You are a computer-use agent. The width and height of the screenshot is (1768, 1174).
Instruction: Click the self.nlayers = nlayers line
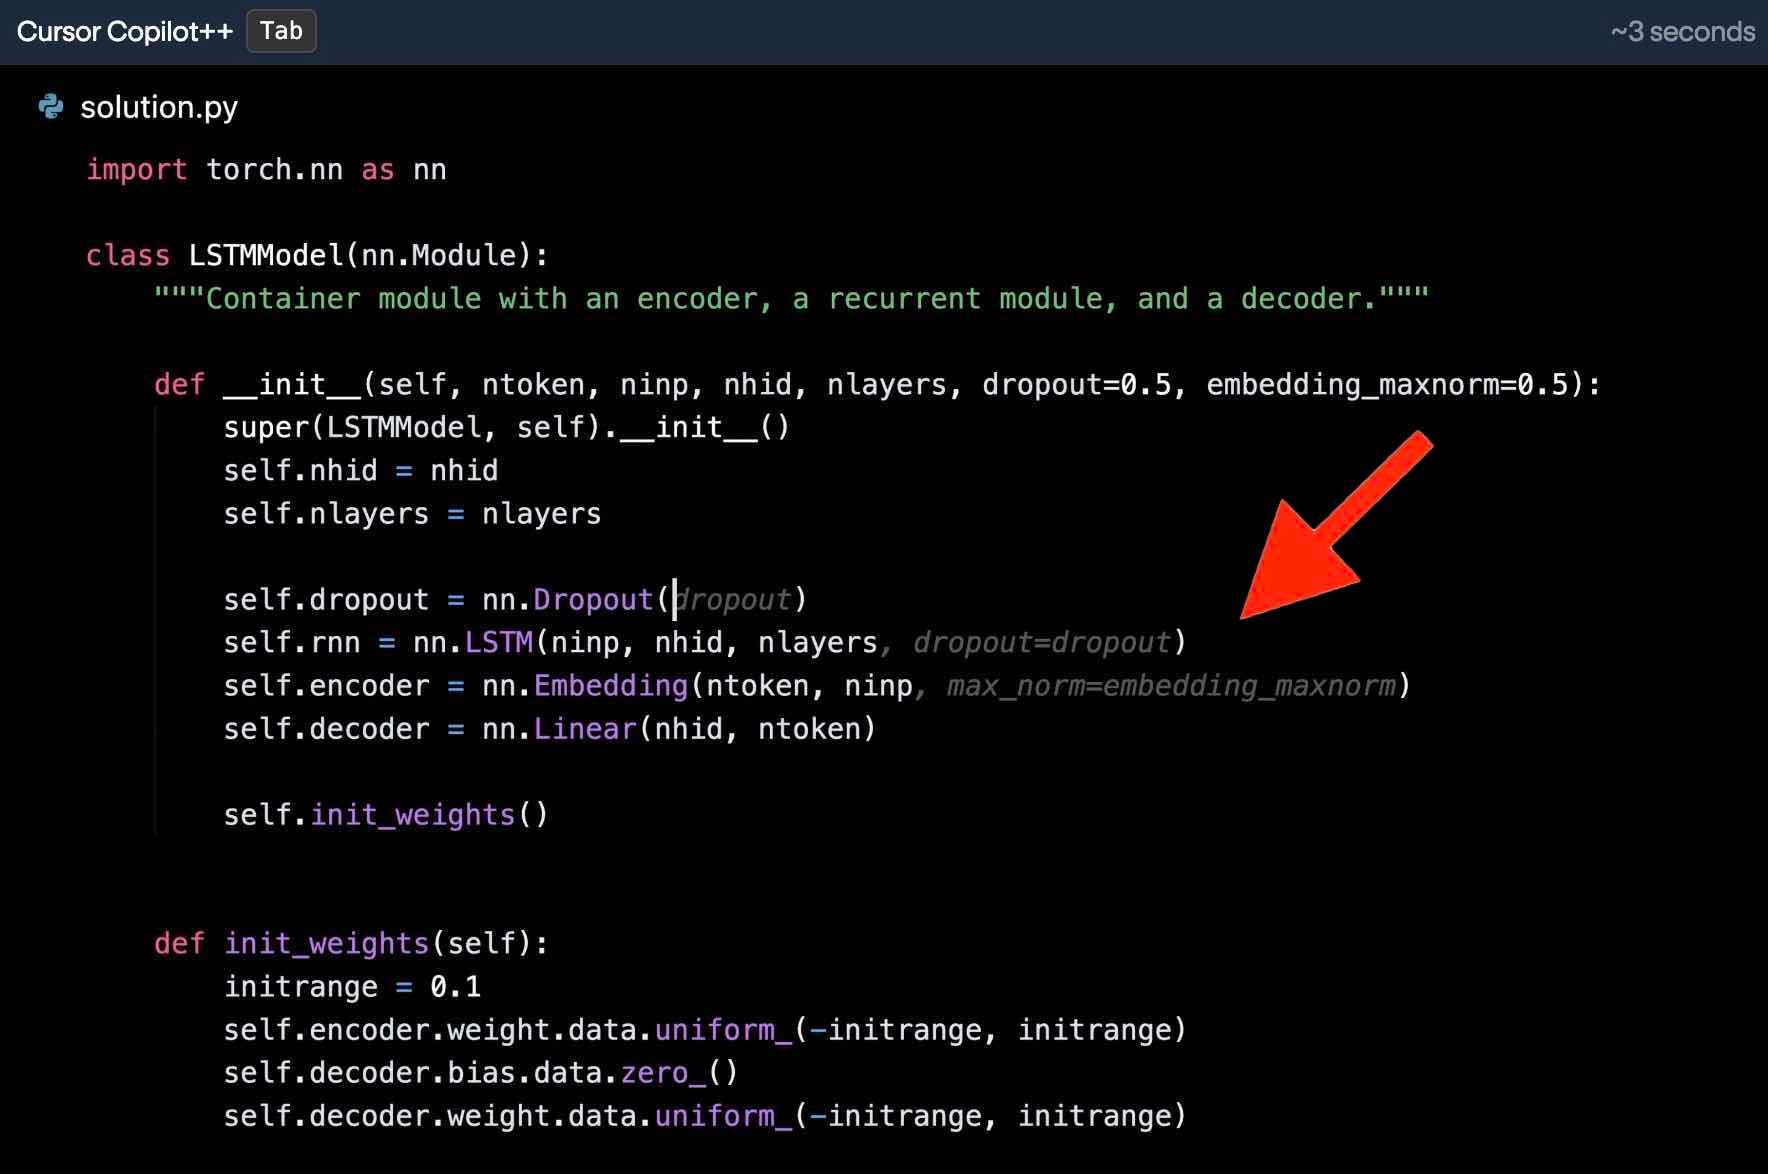[412, 513]
